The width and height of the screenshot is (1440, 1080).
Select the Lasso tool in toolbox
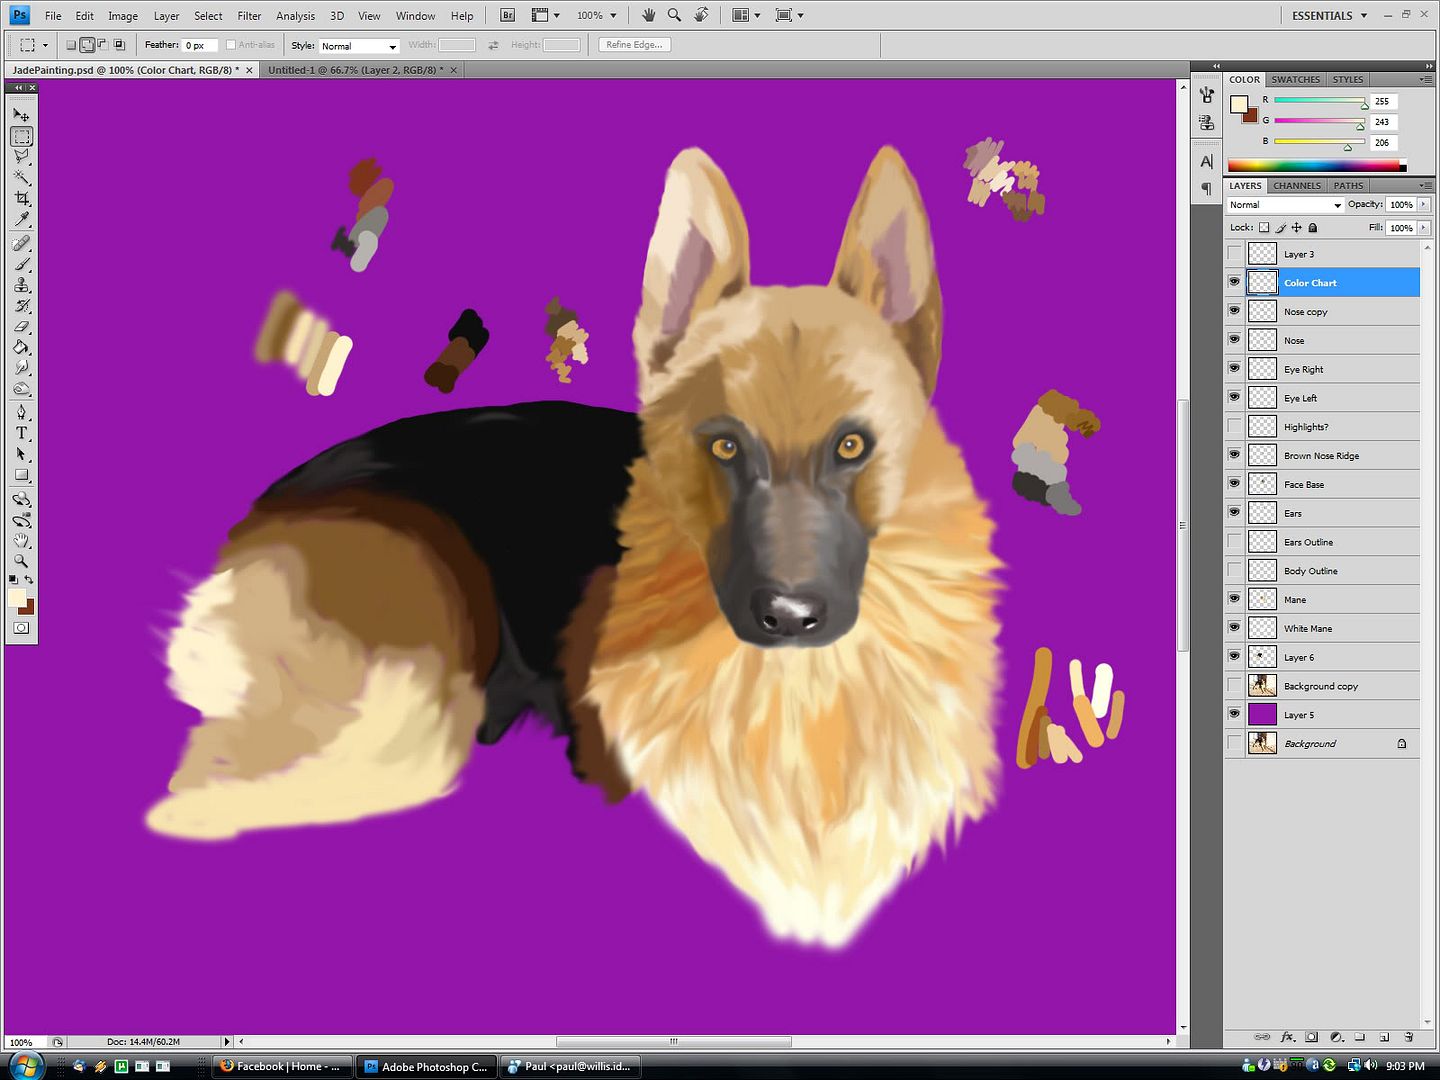click(21, 156)
